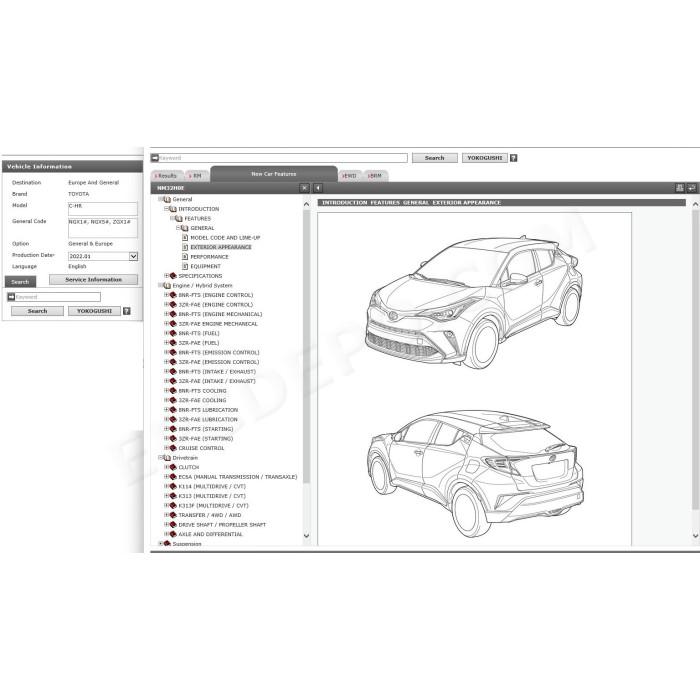This screenshot has height=700, width=700.
Task: Click the content scrollbar up arrow
Action: pos(695,204)
